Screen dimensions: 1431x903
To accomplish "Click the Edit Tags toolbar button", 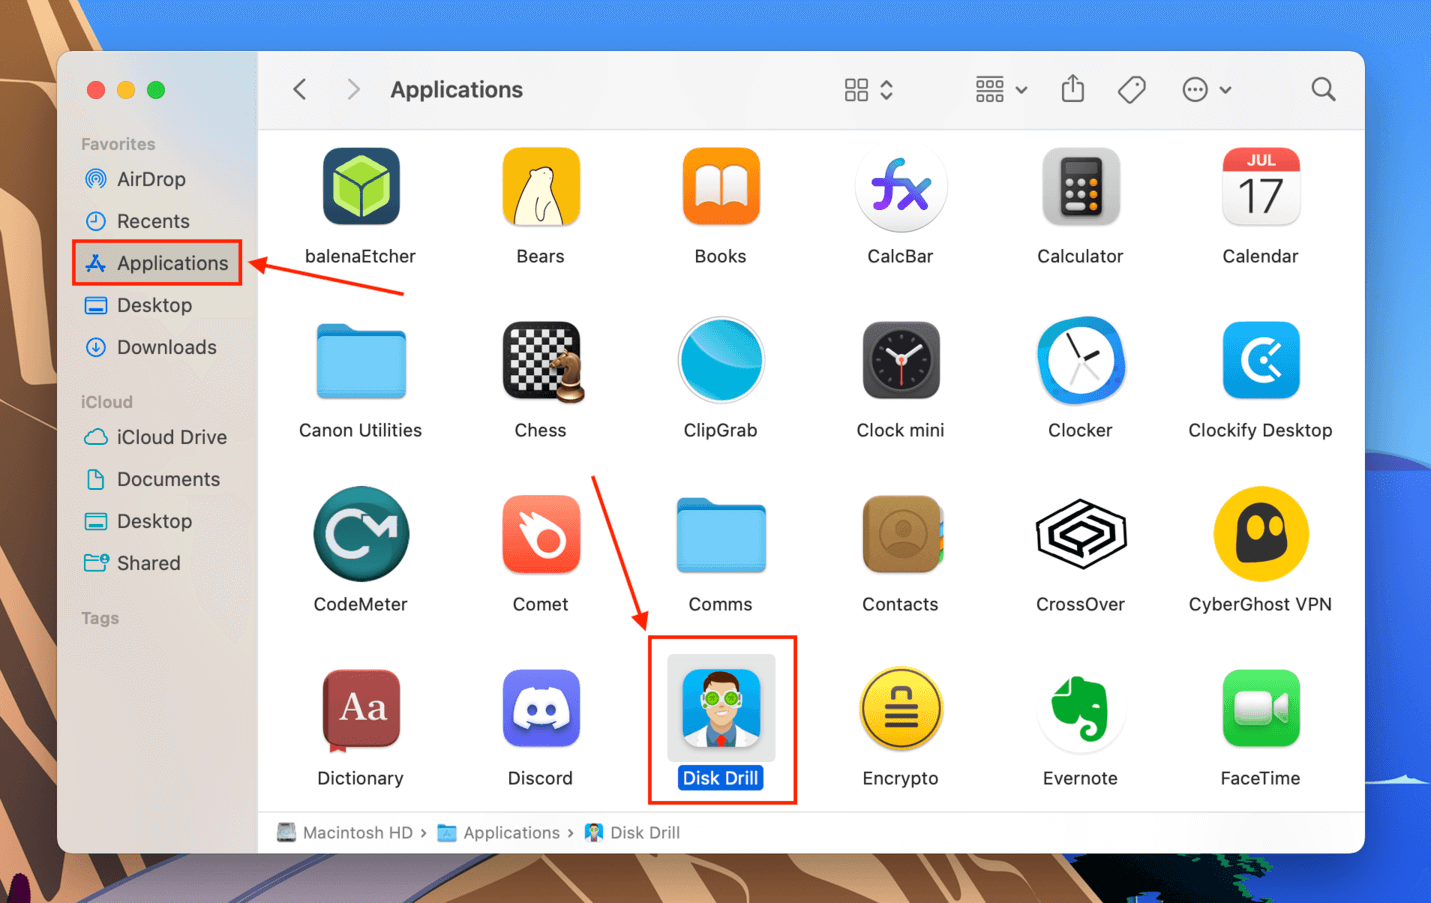I will coord(1132,89).
